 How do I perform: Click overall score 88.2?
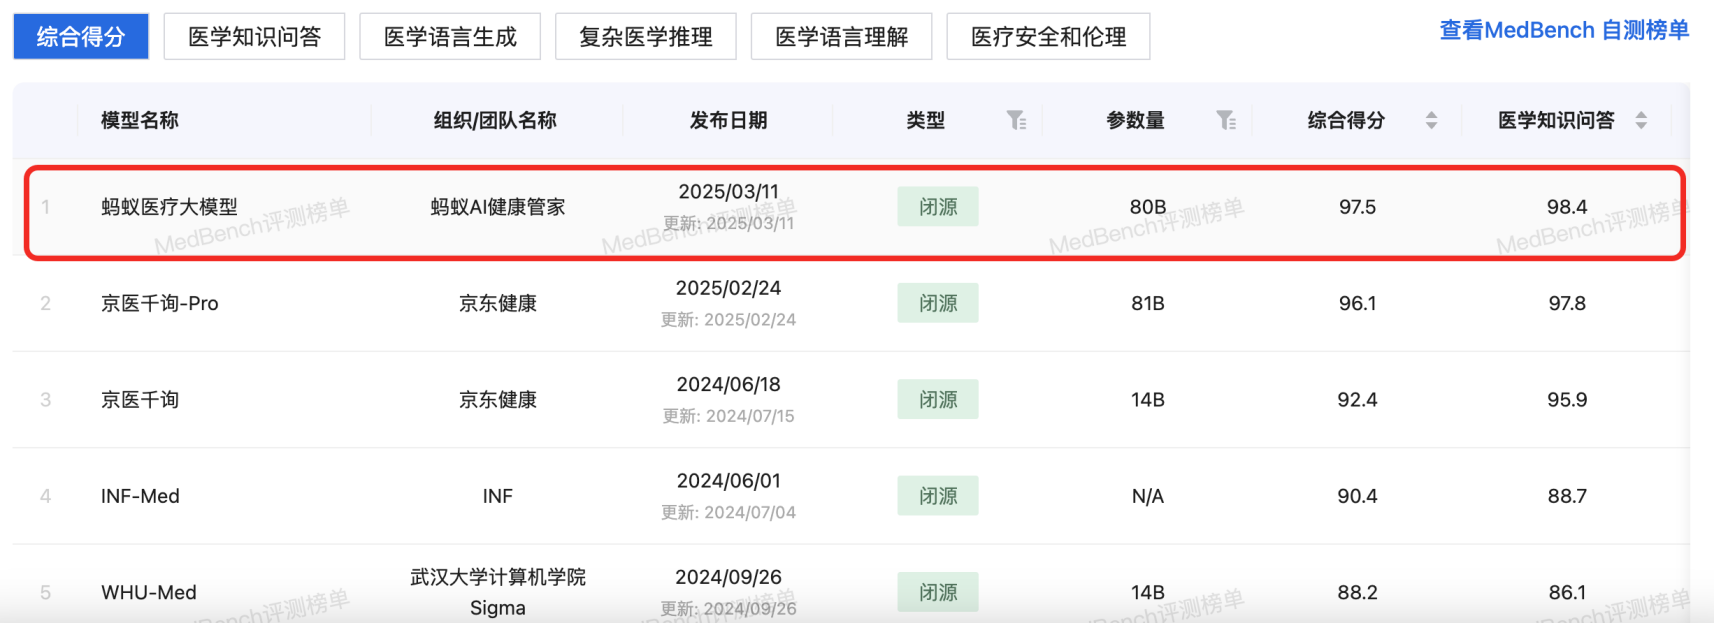(x=1357, y=592)
